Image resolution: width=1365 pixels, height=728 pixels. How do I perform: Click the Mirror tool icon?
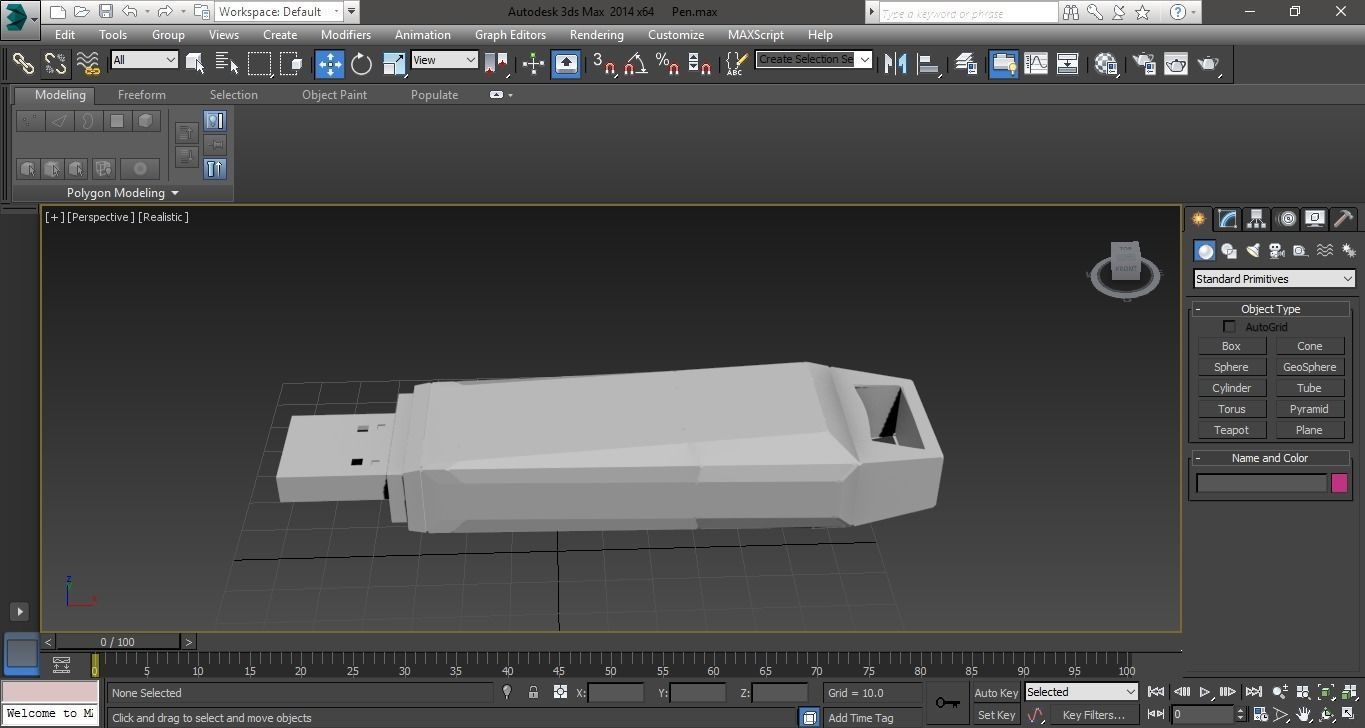pos(896,63)
